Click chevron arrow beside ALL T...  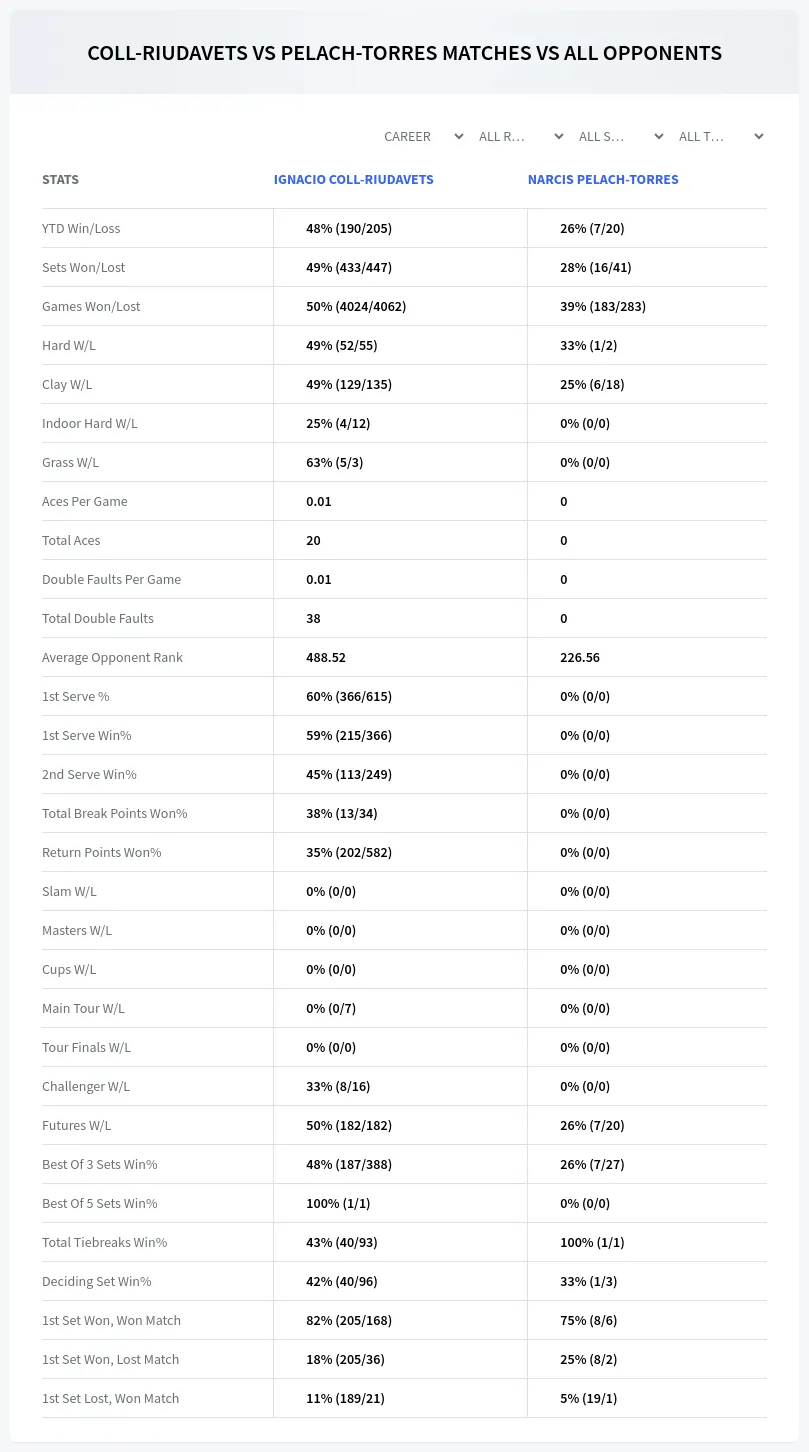tap(759, 136)
